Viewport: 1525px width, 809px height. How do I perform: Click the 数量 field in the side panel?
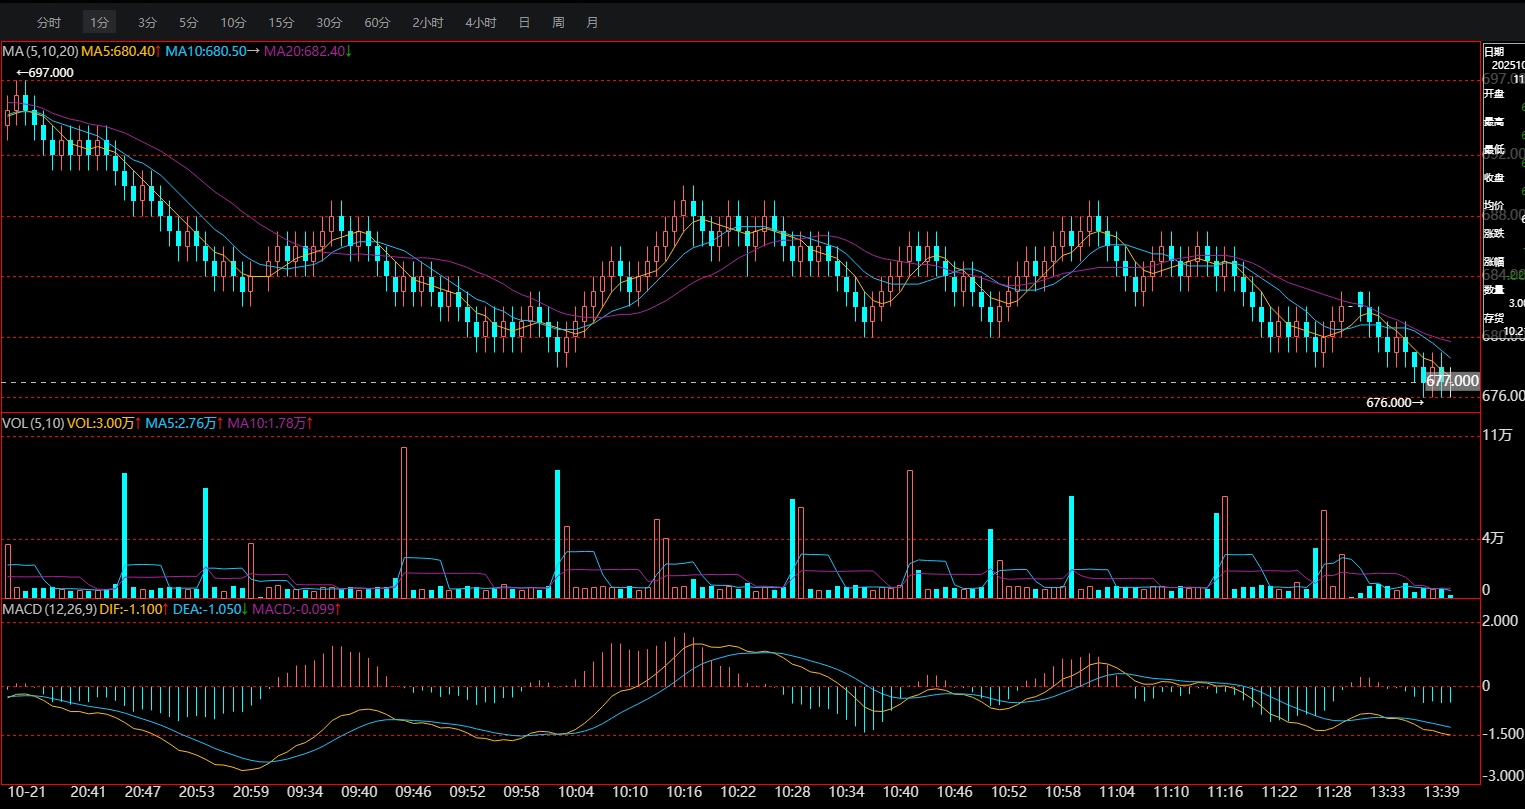[1493, 289]
